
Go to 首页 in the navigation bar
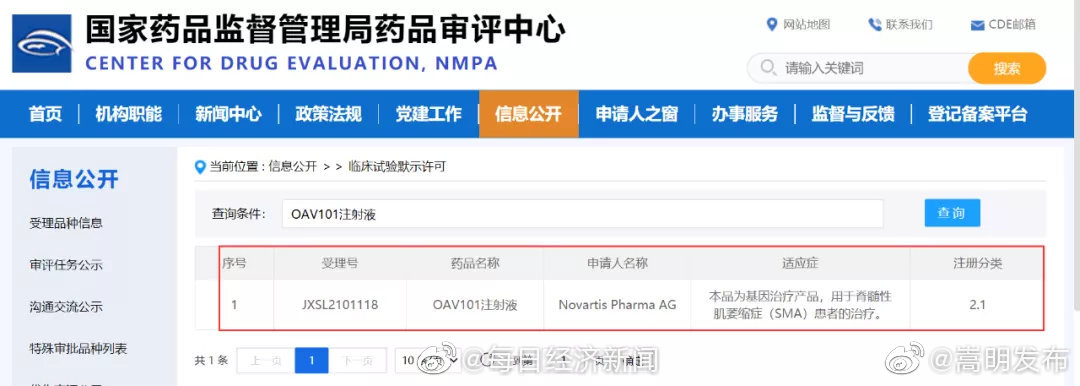pyautogui.click(x=45, y=114)
